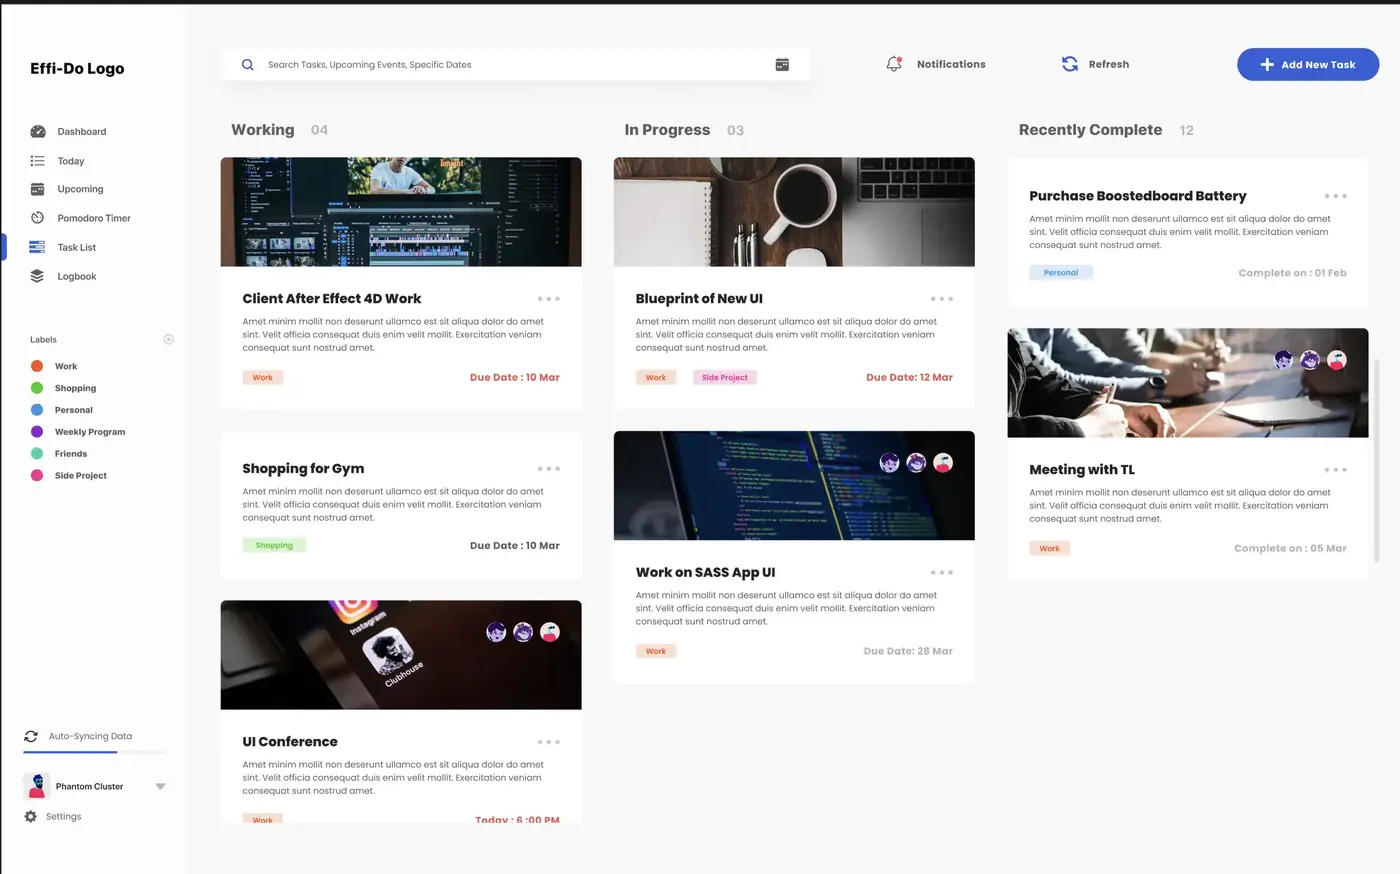The image size is (1400, 874).
Task: Click first avatar on UI Conference image
Action: (496, 632)
